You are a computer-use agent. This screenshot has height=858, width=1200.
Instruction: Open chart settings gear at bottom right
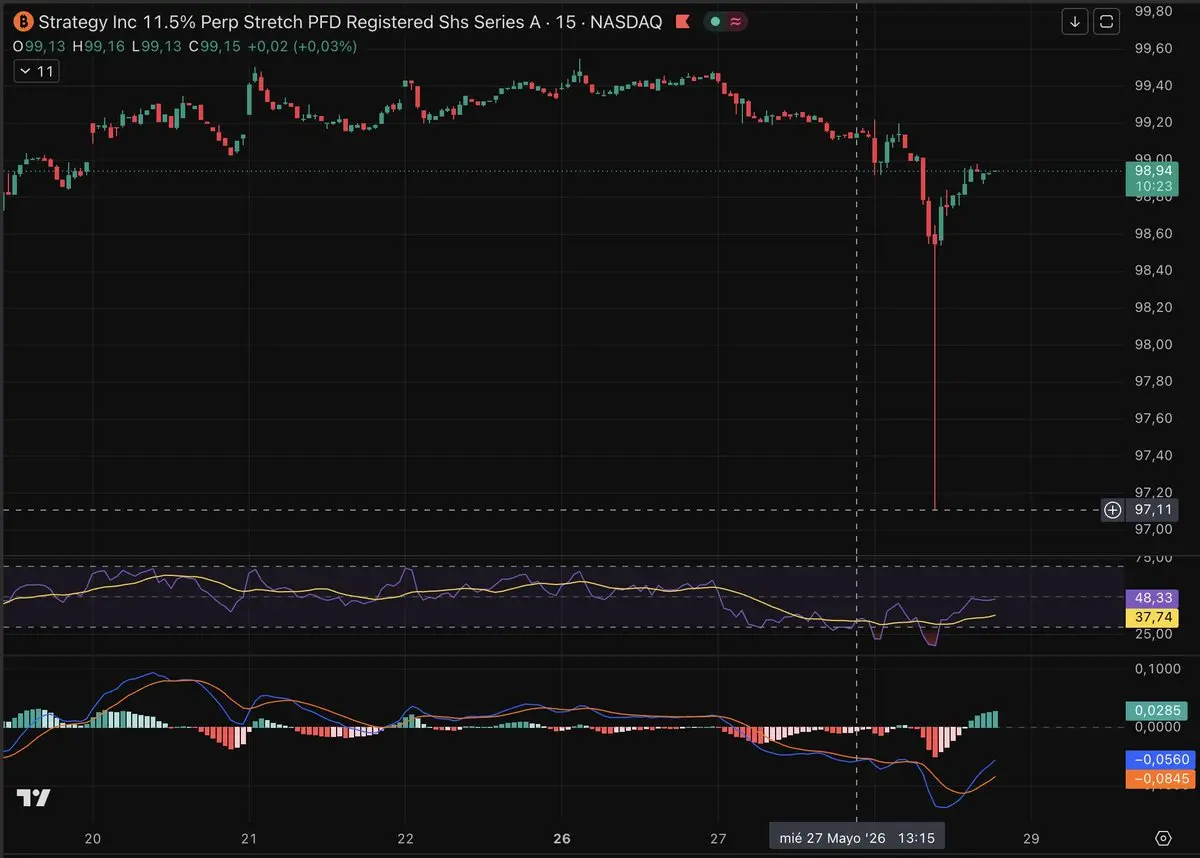tap(1163, 837)
